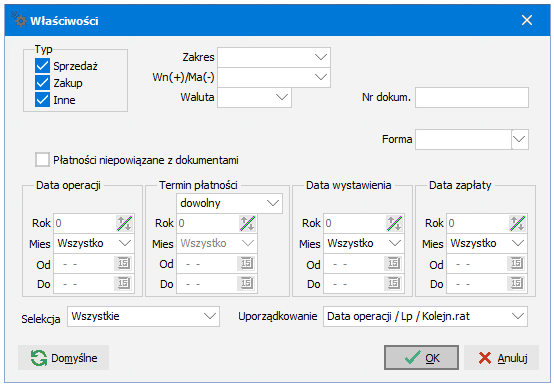This screenshot has width=554, height=387.
Task: Open calendar picker for Data zapłaty Od
Action: point(516,263)
